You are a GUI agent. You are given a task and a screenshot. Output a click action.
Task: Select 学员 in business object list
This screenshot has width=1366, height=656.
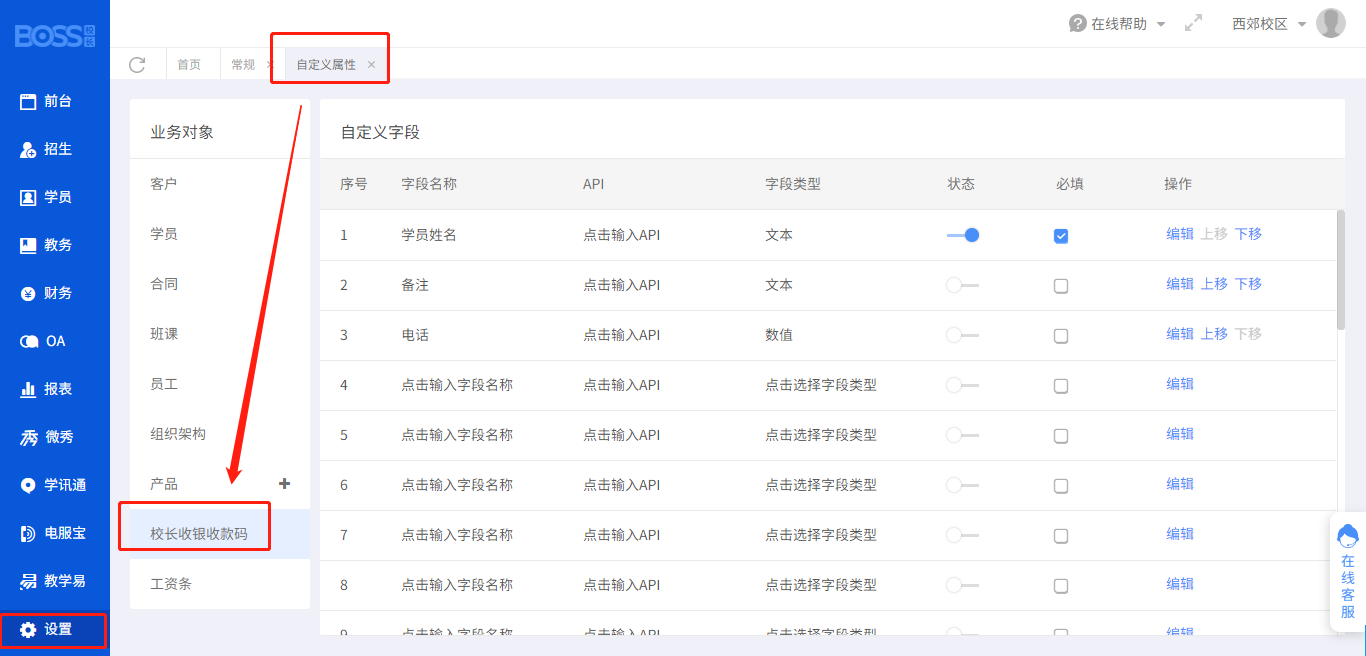[220, 234]
